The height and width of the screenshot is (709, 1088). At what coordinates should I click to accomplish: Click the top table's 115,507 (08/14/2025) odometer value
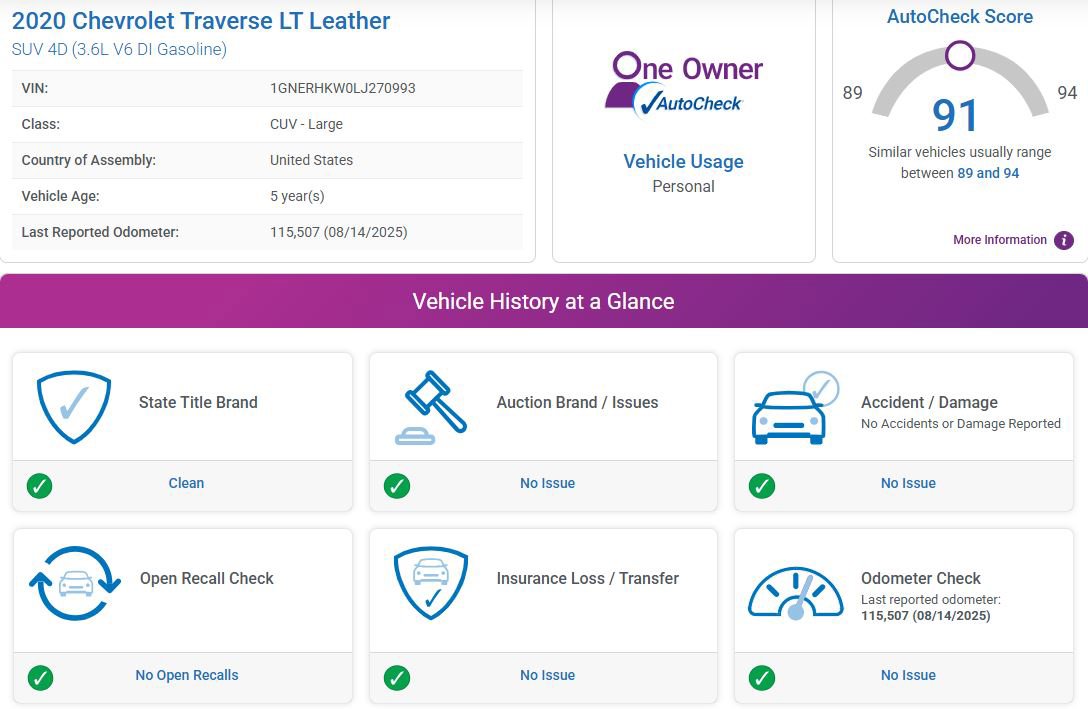click(339, 232)
